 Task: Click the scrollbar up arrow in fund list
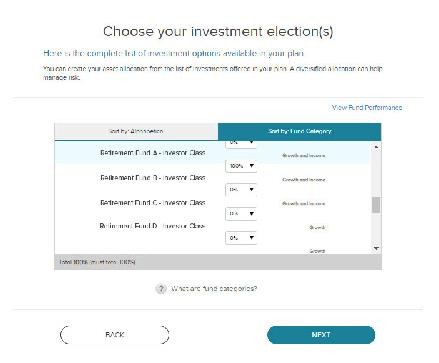(x=376, y=147)
